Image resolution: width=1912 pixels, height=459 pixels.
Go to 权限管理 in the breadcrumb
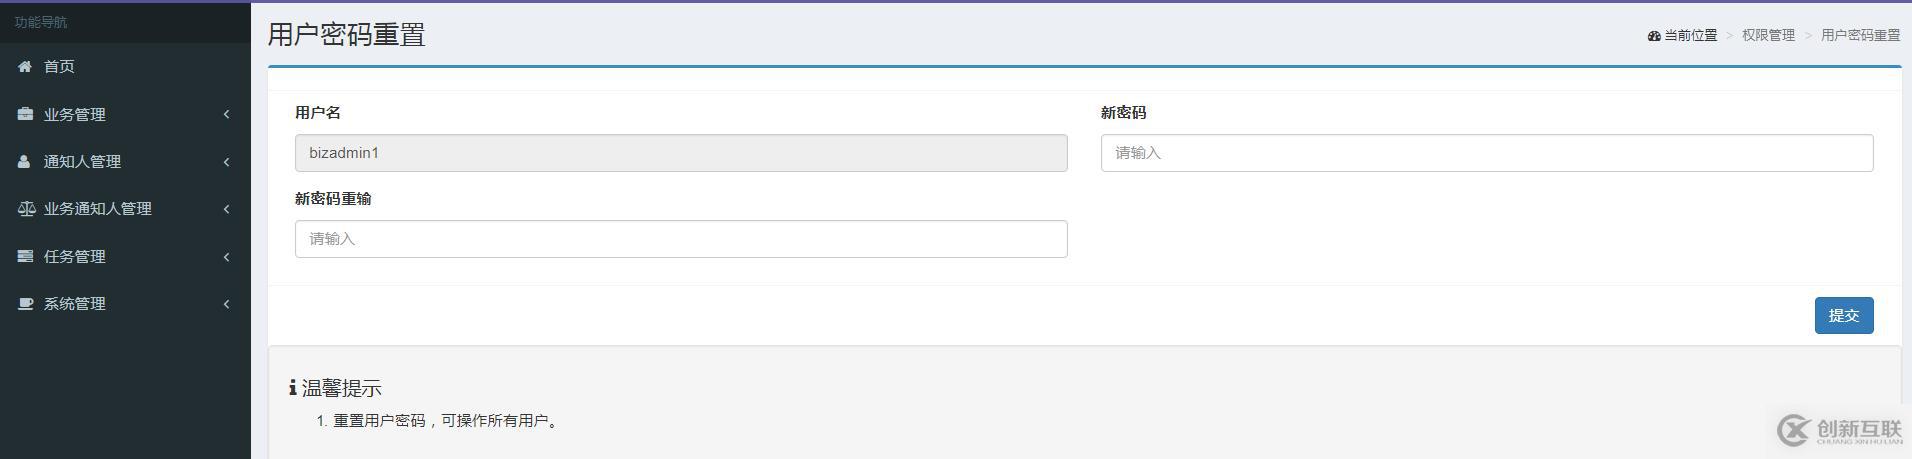point(1768,36)
